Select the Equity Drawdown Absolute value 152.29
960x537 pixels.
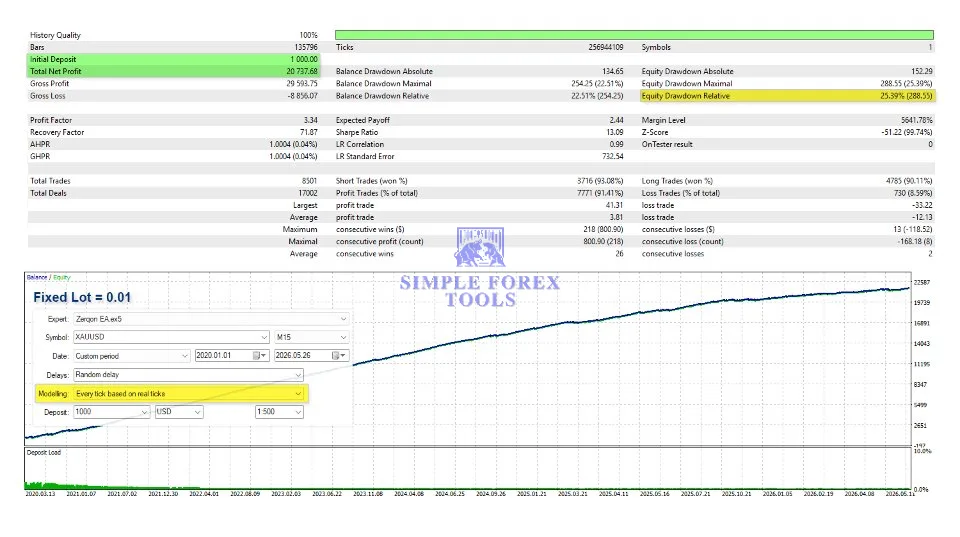[922, 72]
